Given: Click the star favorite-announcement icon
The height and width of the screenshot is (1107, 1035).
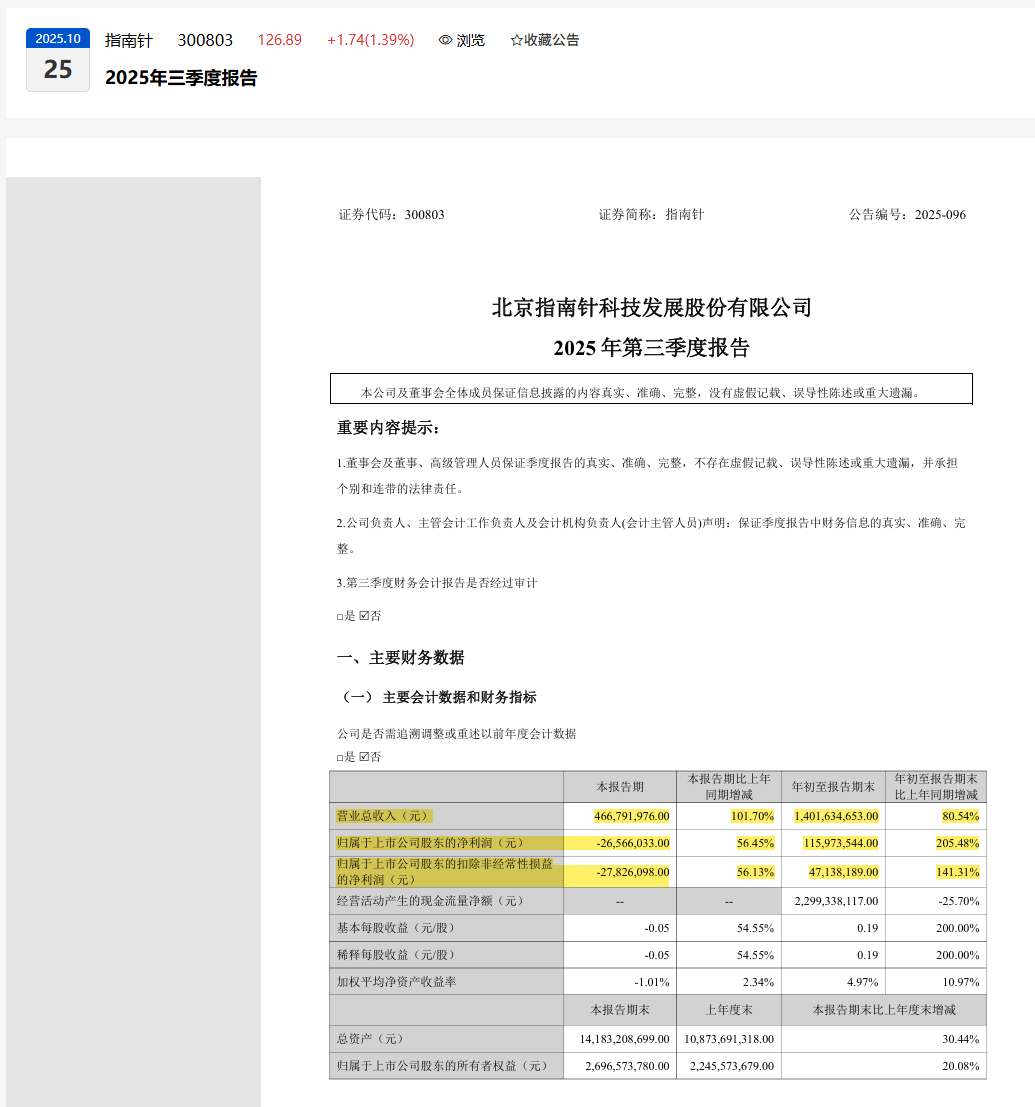Looking at the screenshot, I should [516, 40].
